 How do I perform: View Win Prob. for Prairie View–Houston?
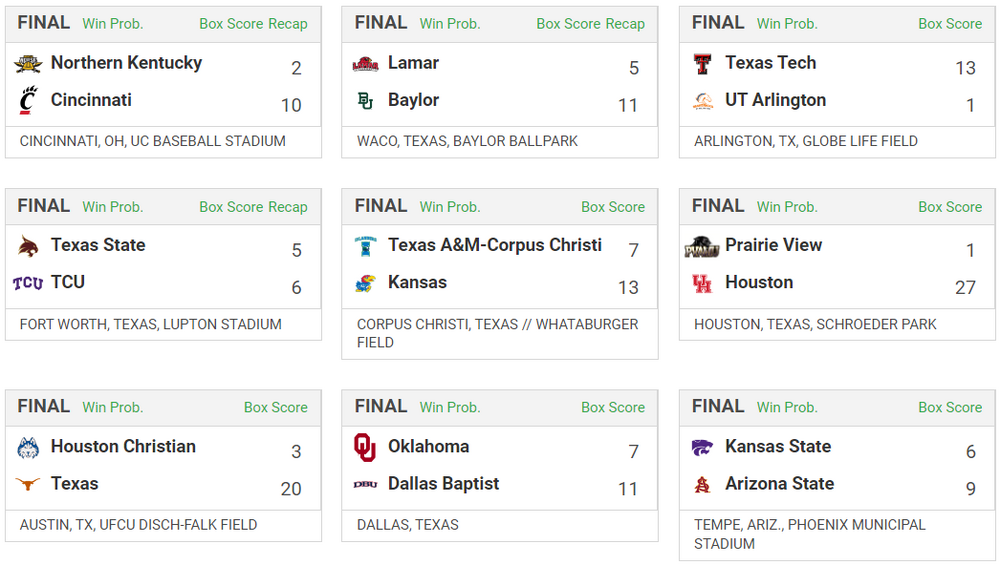787,207
